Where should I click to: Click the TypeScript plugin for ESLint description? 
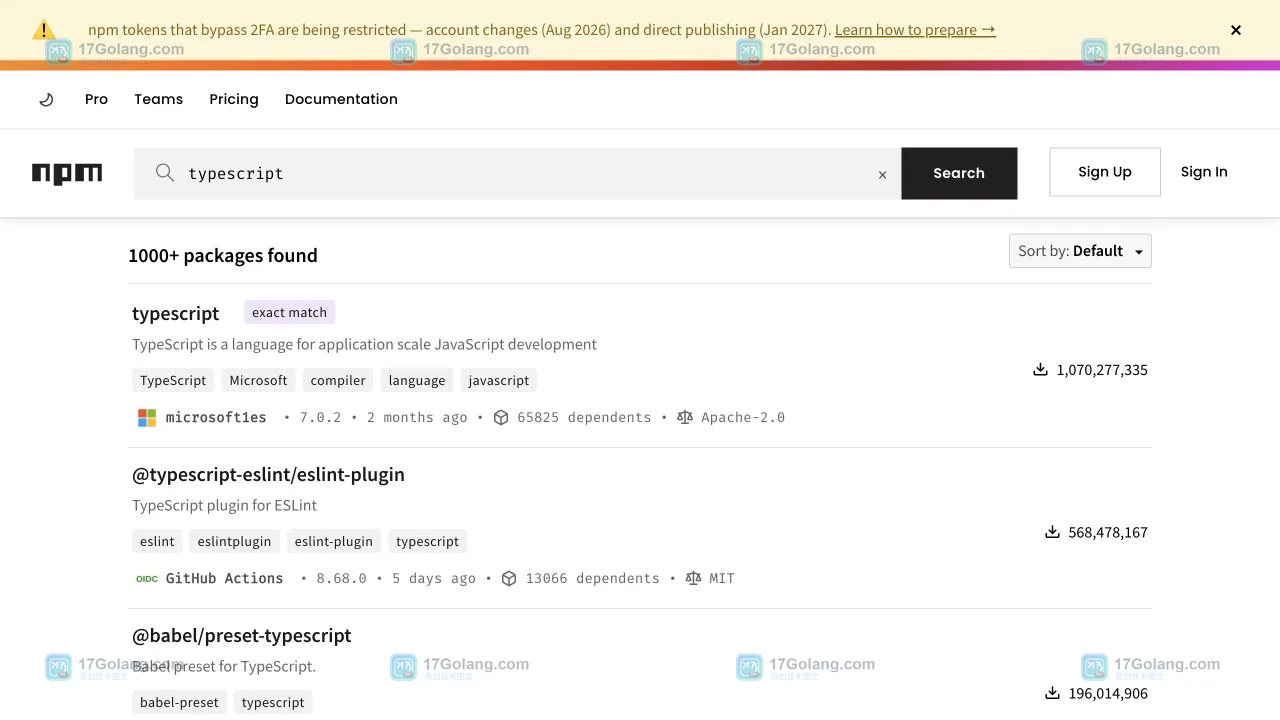225,505
